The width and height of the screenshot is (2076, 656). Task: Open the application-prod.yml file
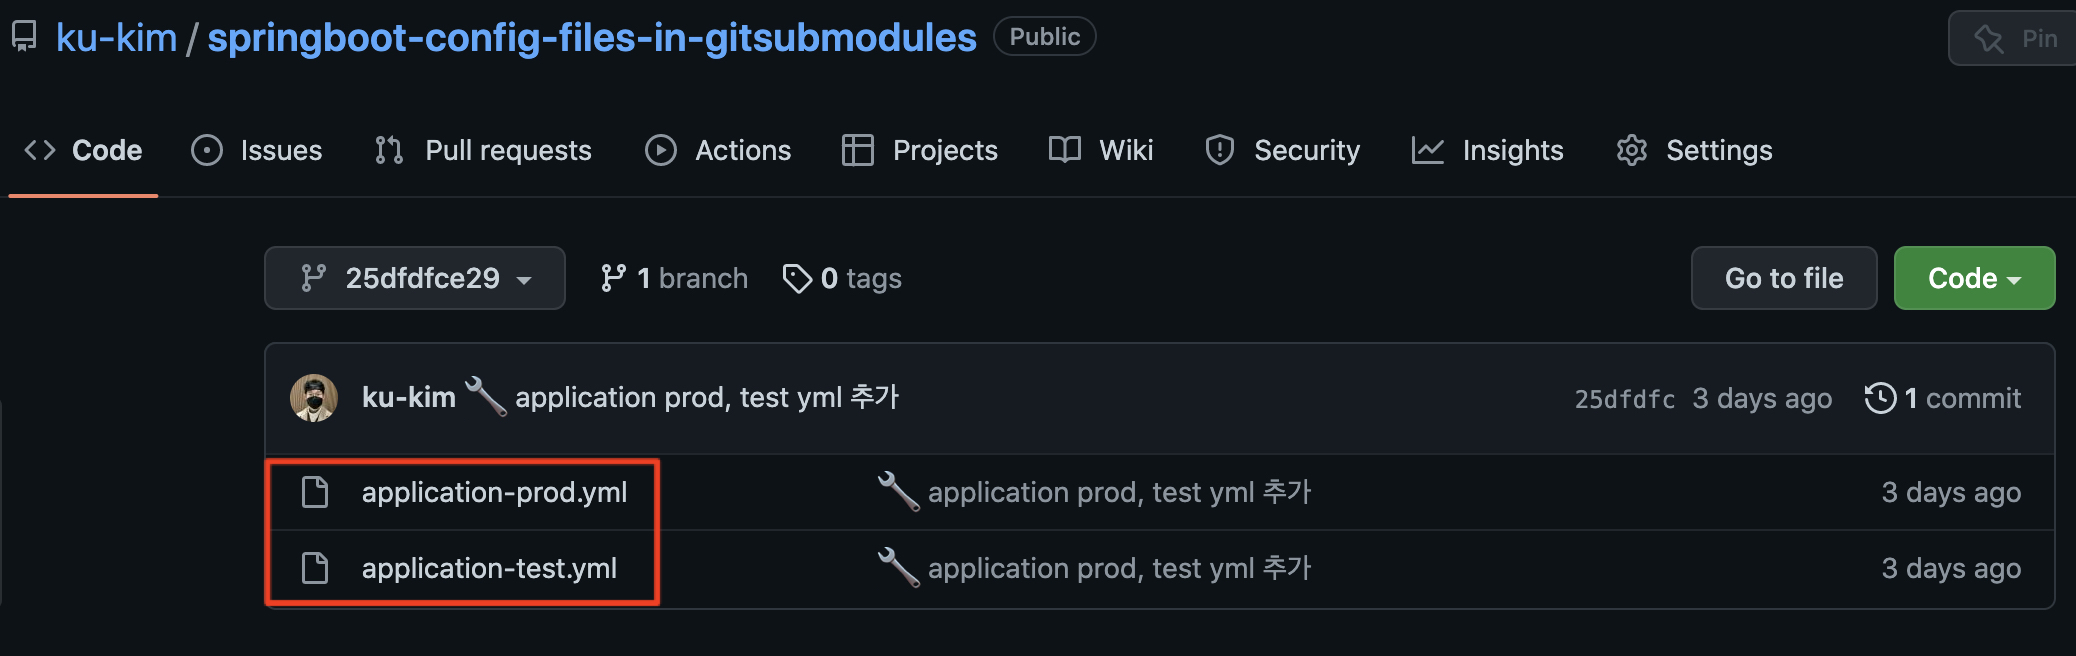494,492
